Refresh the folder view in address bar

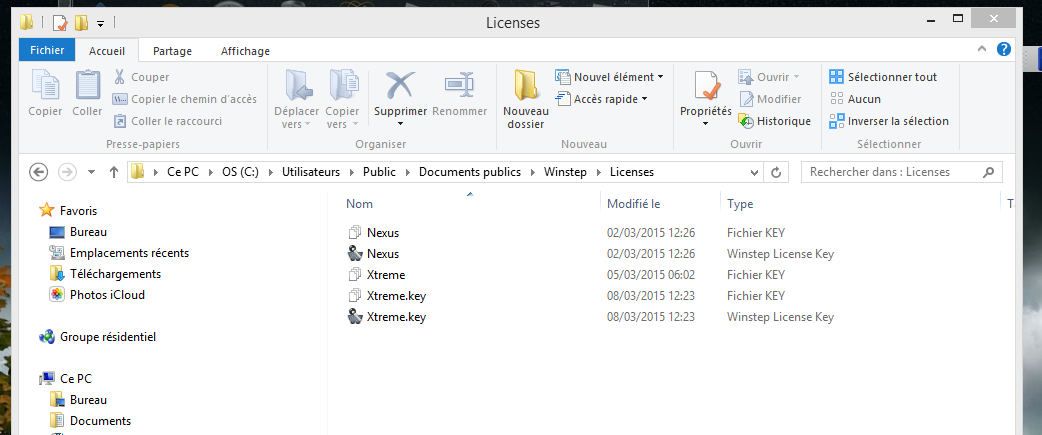pyautogui.click(x=777, y=172)
